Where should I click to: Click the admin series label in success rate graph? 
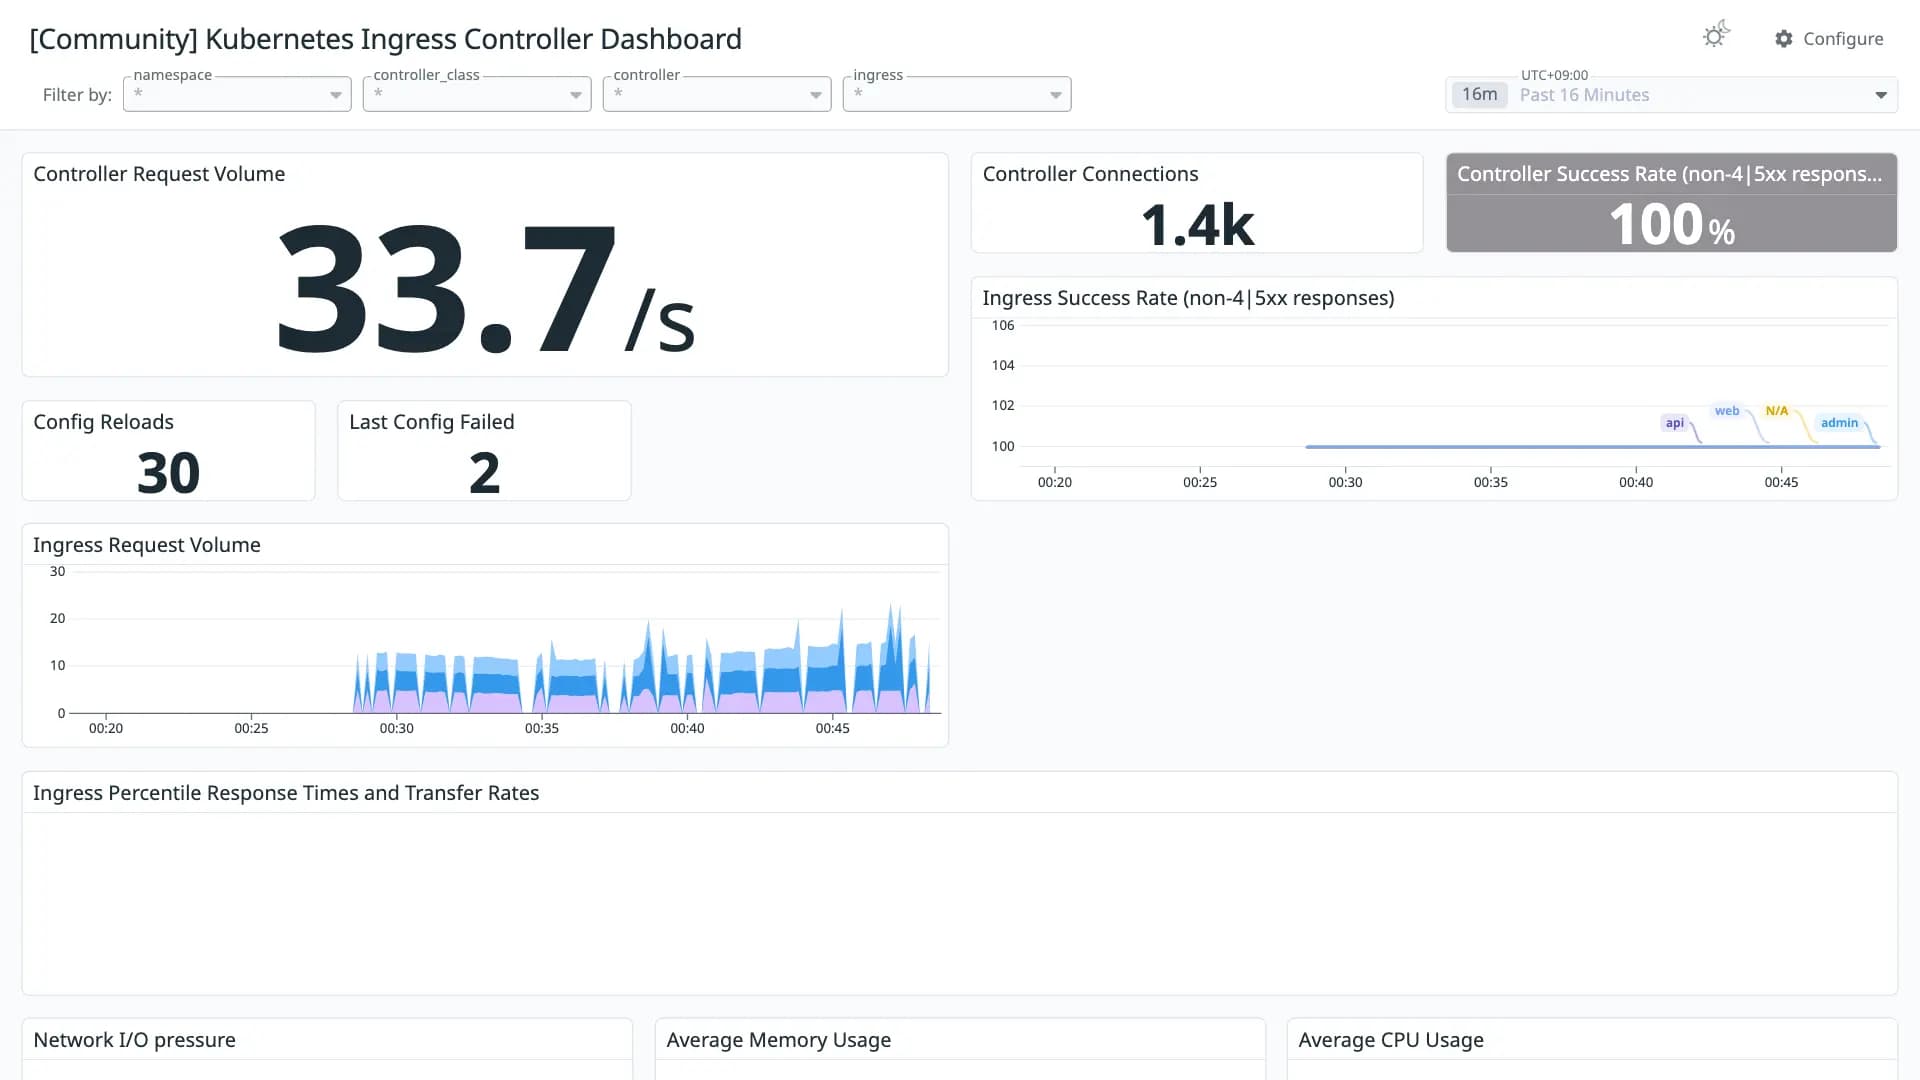1839,423
